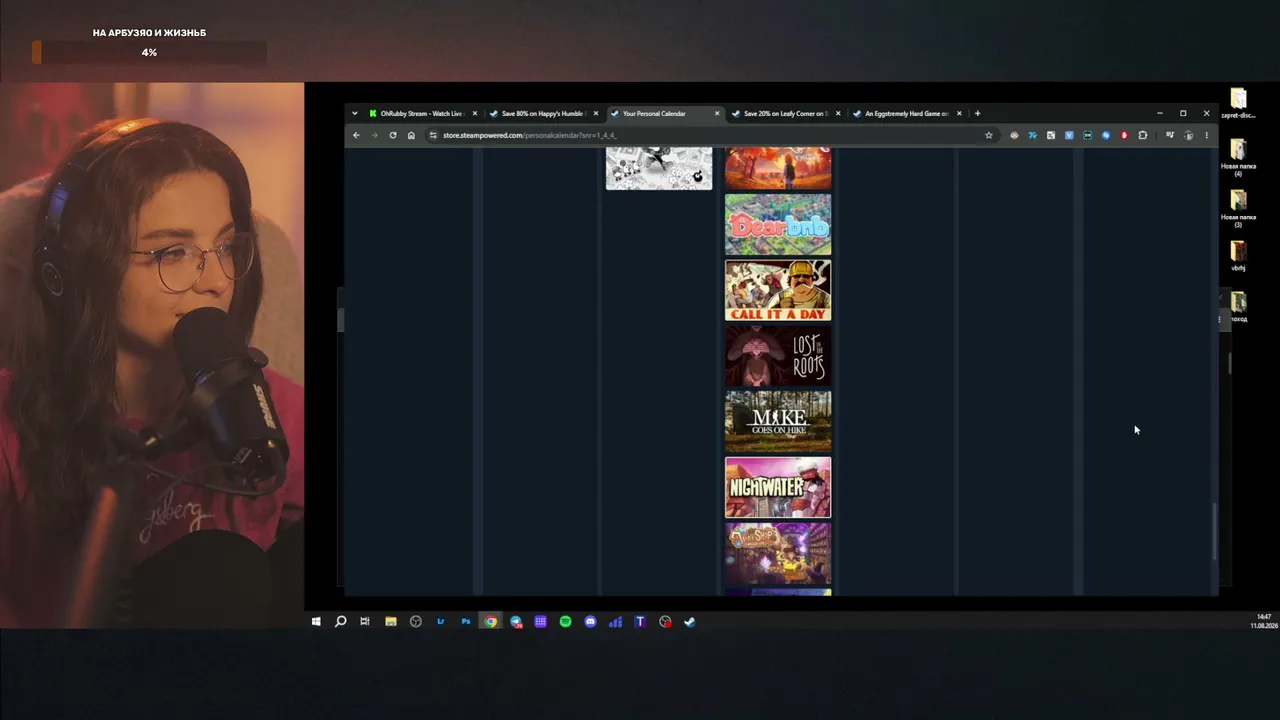Open Spotify from the taskbar

565,622
